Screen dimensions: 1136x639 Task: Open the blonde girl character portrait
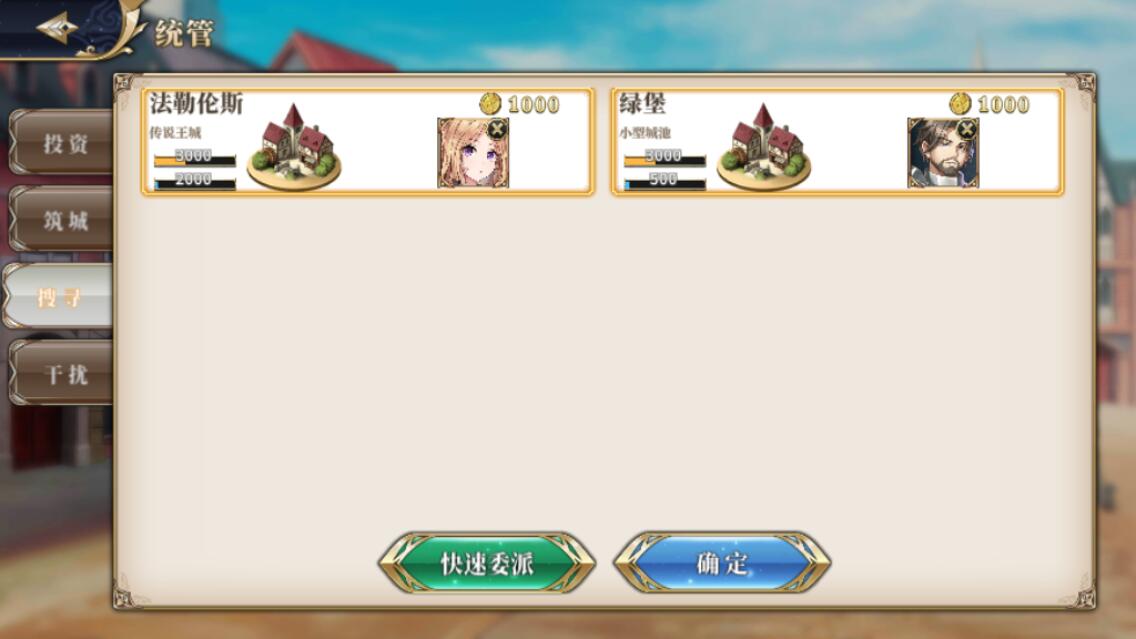tap(473, 153)
